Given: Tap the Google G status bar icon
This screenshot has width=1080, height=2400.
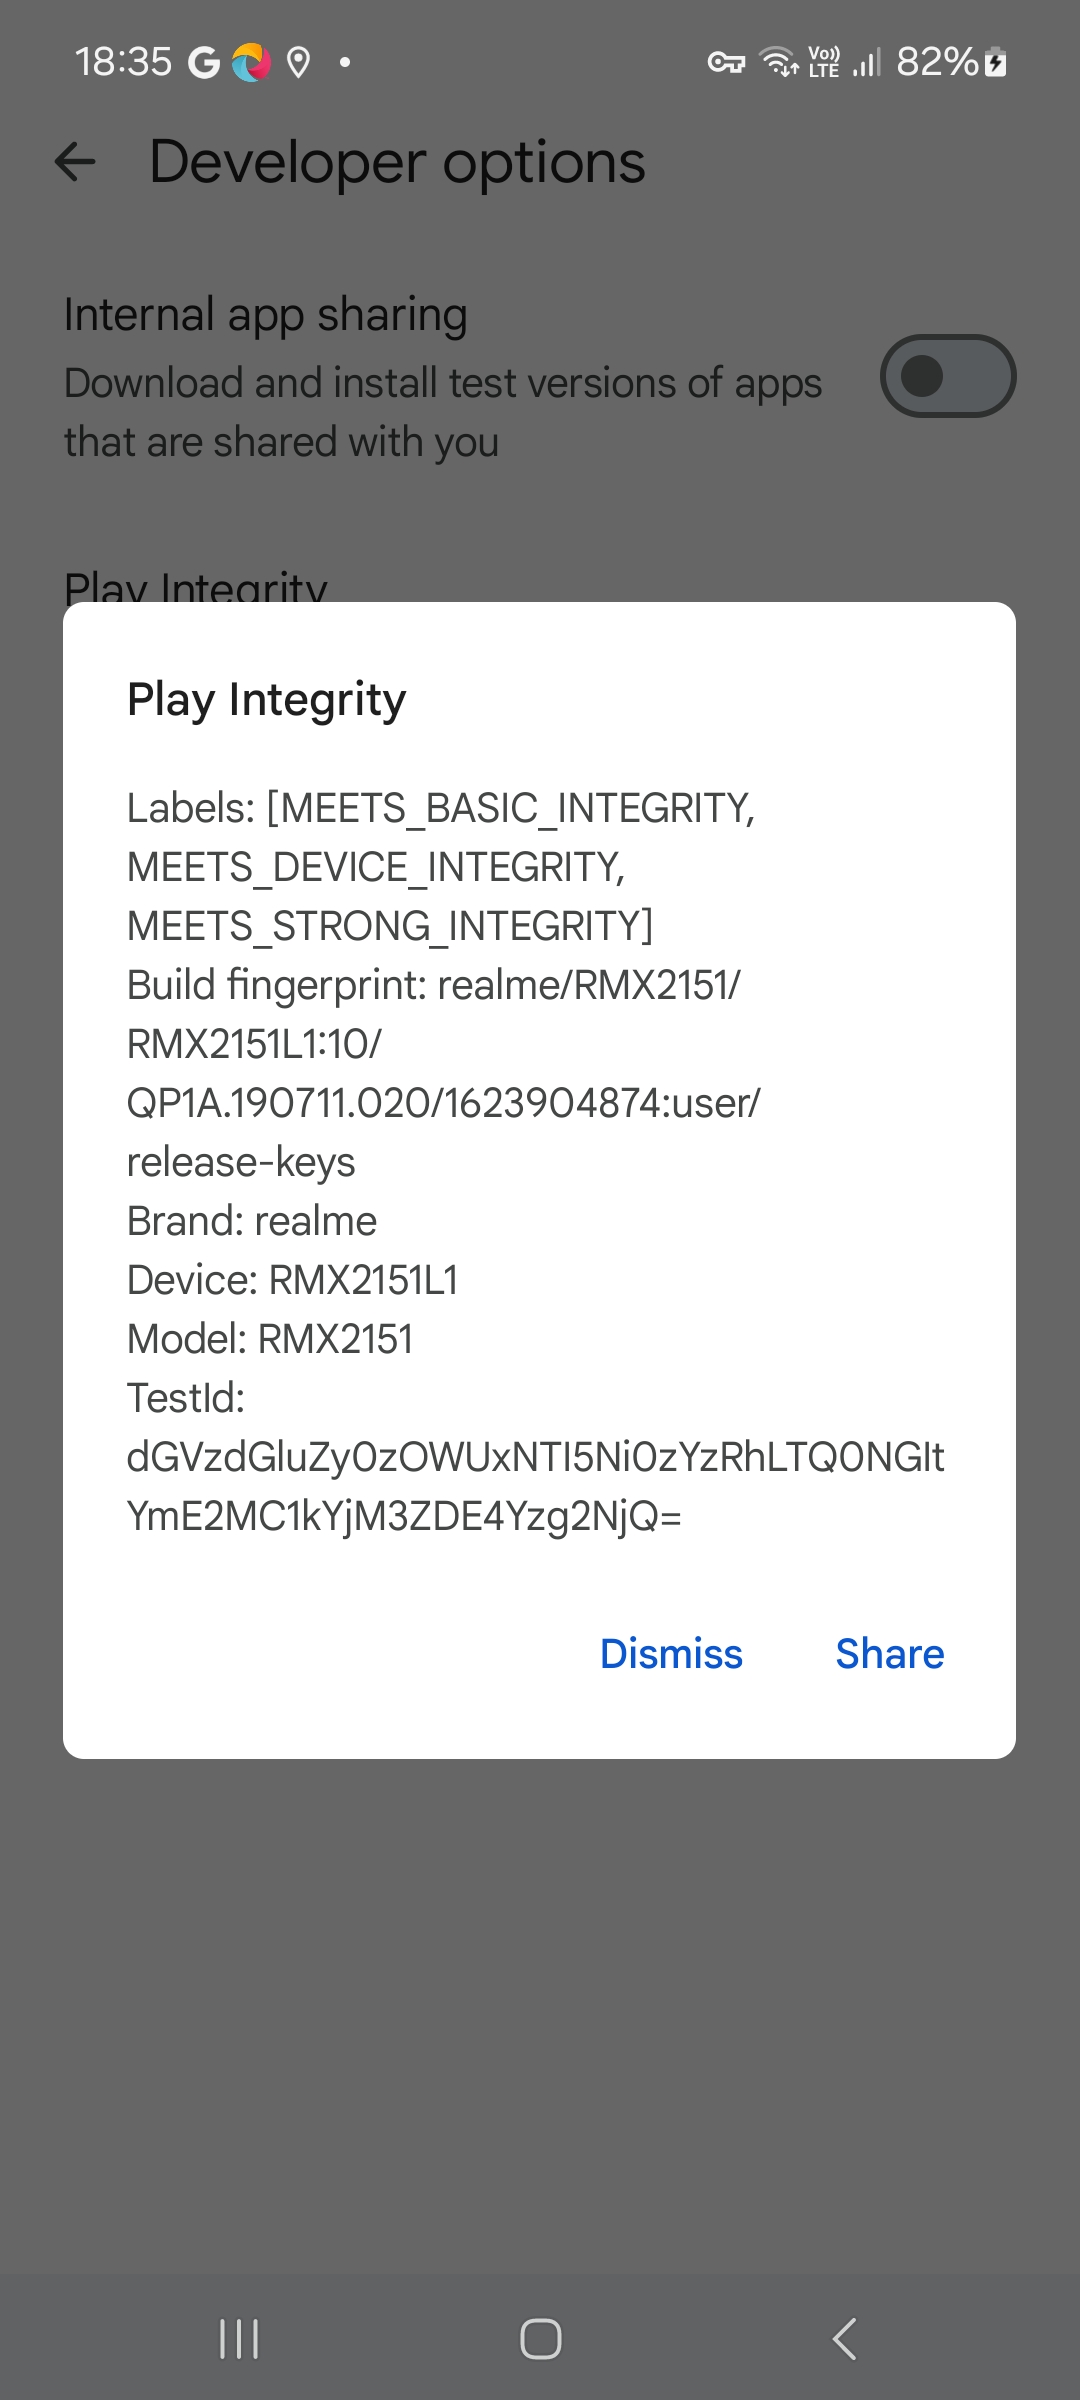Looking at the screenshot, I should tap(204, 63).
